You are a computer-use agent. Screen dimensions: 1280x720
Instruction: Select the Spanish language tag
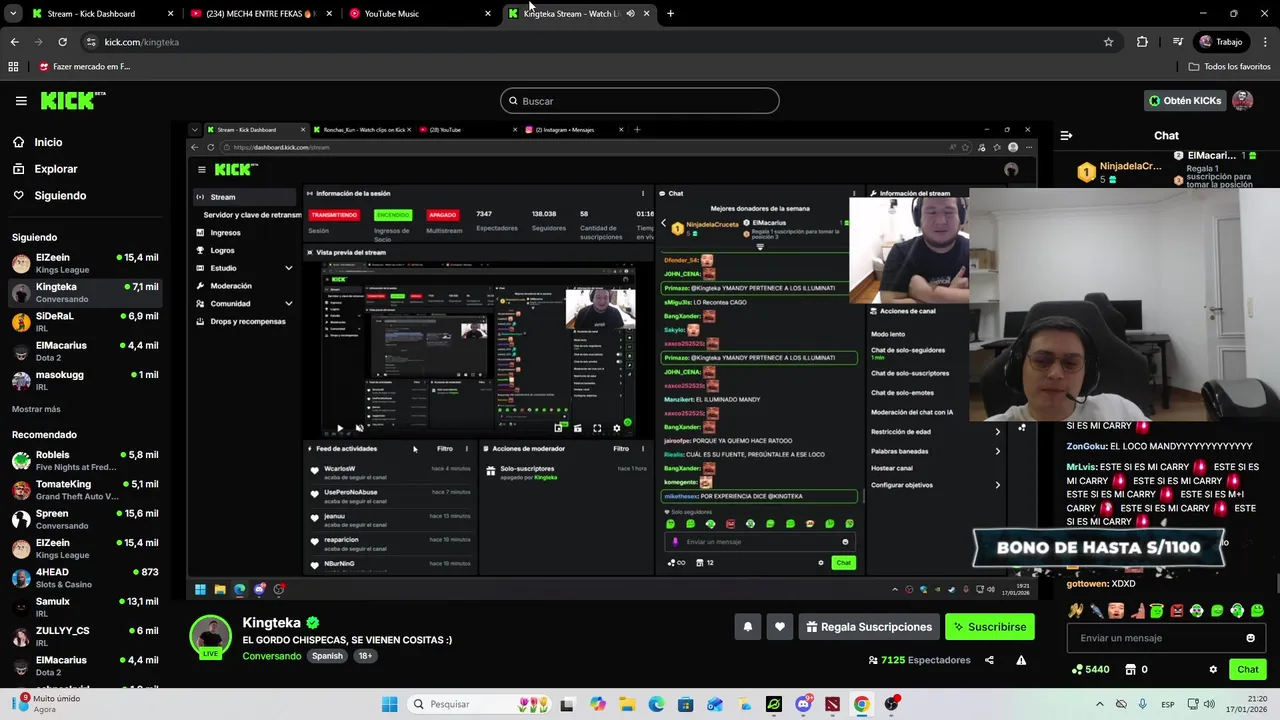click(x=327, y=656)
